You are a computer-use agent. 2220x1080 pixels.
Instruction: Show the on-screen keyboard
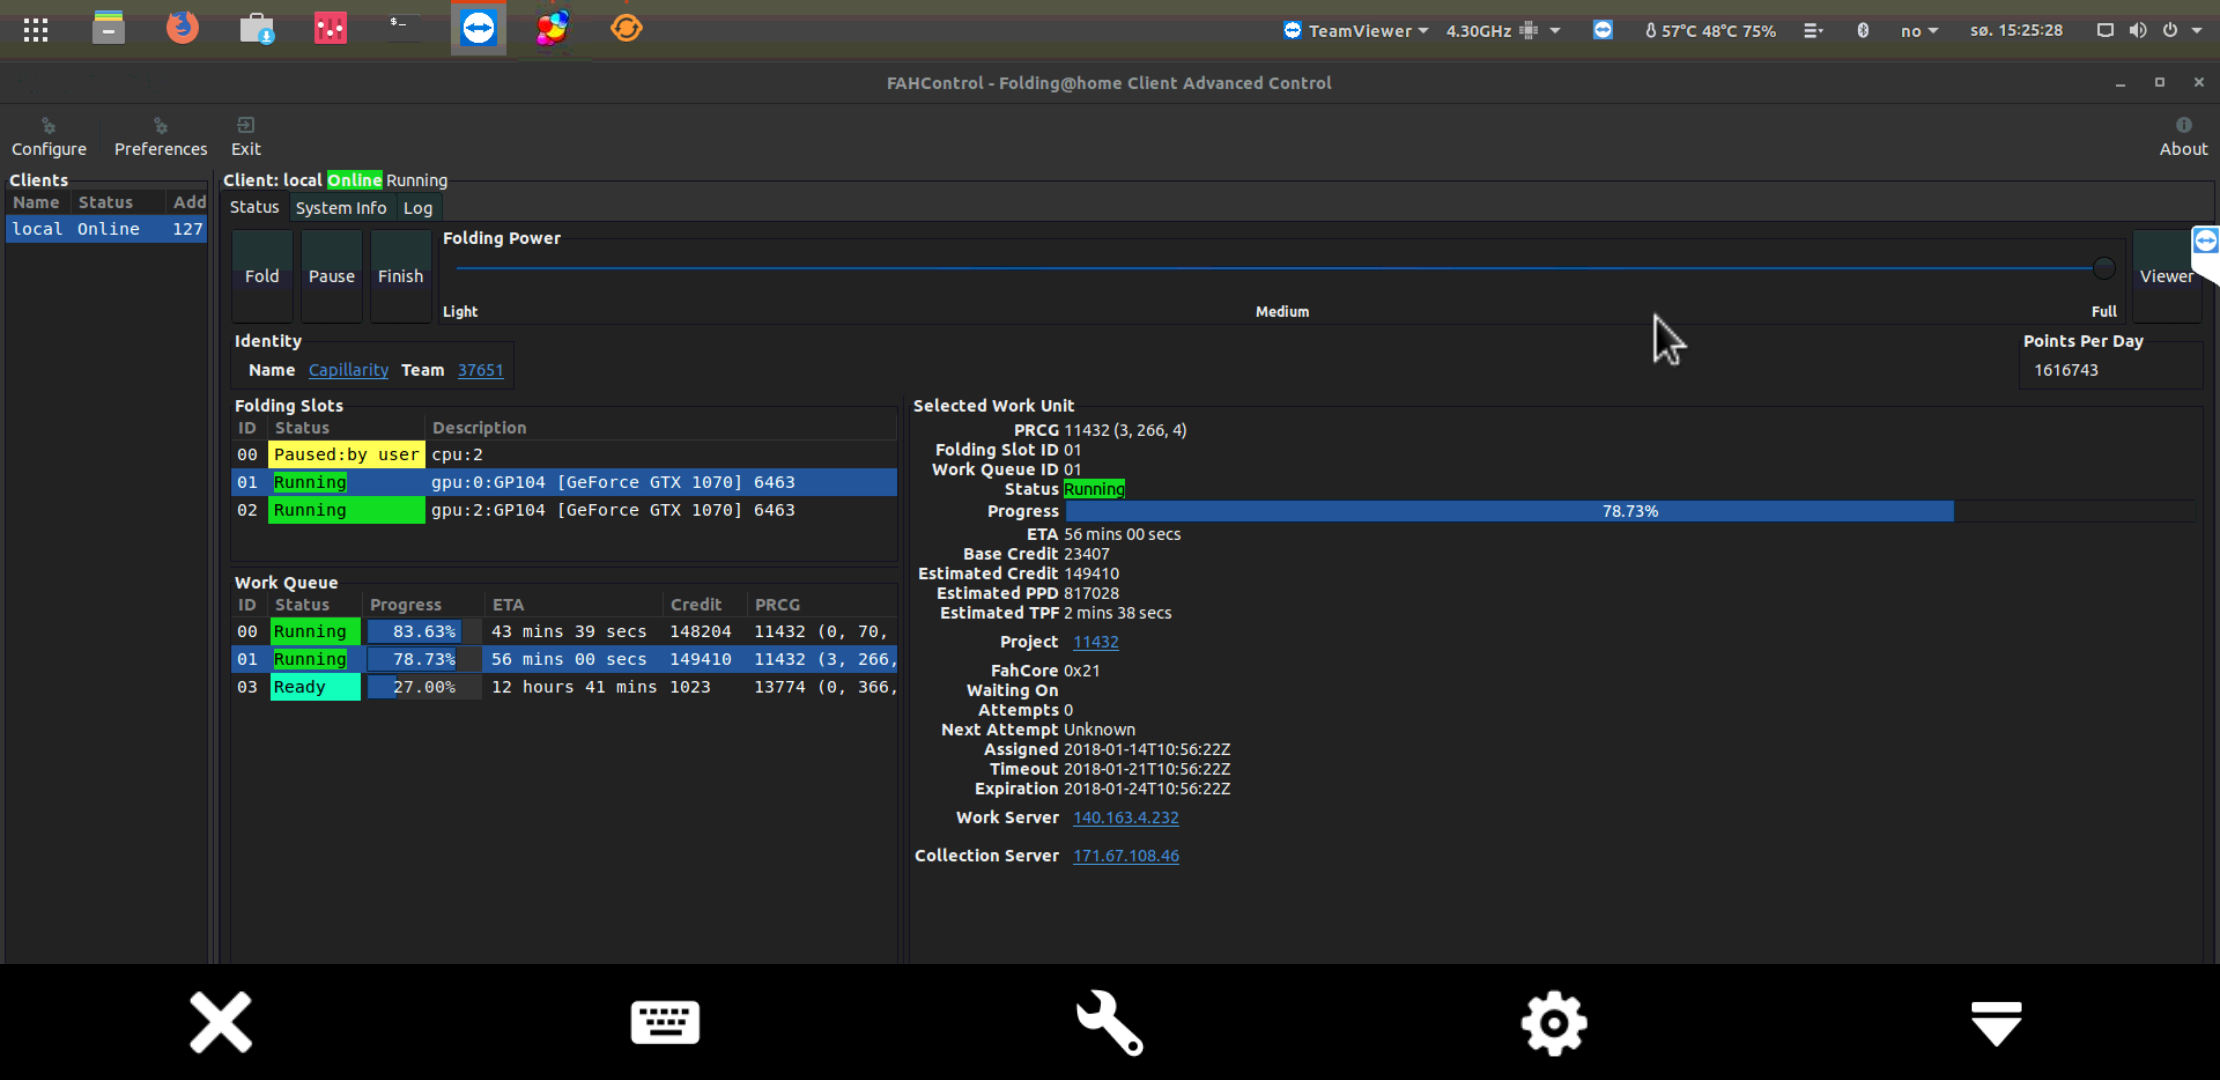point(665,1022)
